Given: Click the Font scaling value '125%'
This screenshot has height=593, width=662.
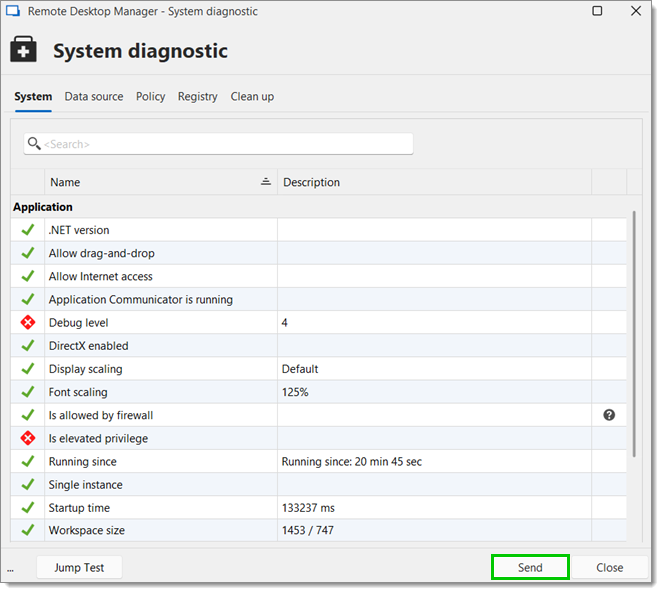Looking at the screenshot, I should [x=295, y=392].
